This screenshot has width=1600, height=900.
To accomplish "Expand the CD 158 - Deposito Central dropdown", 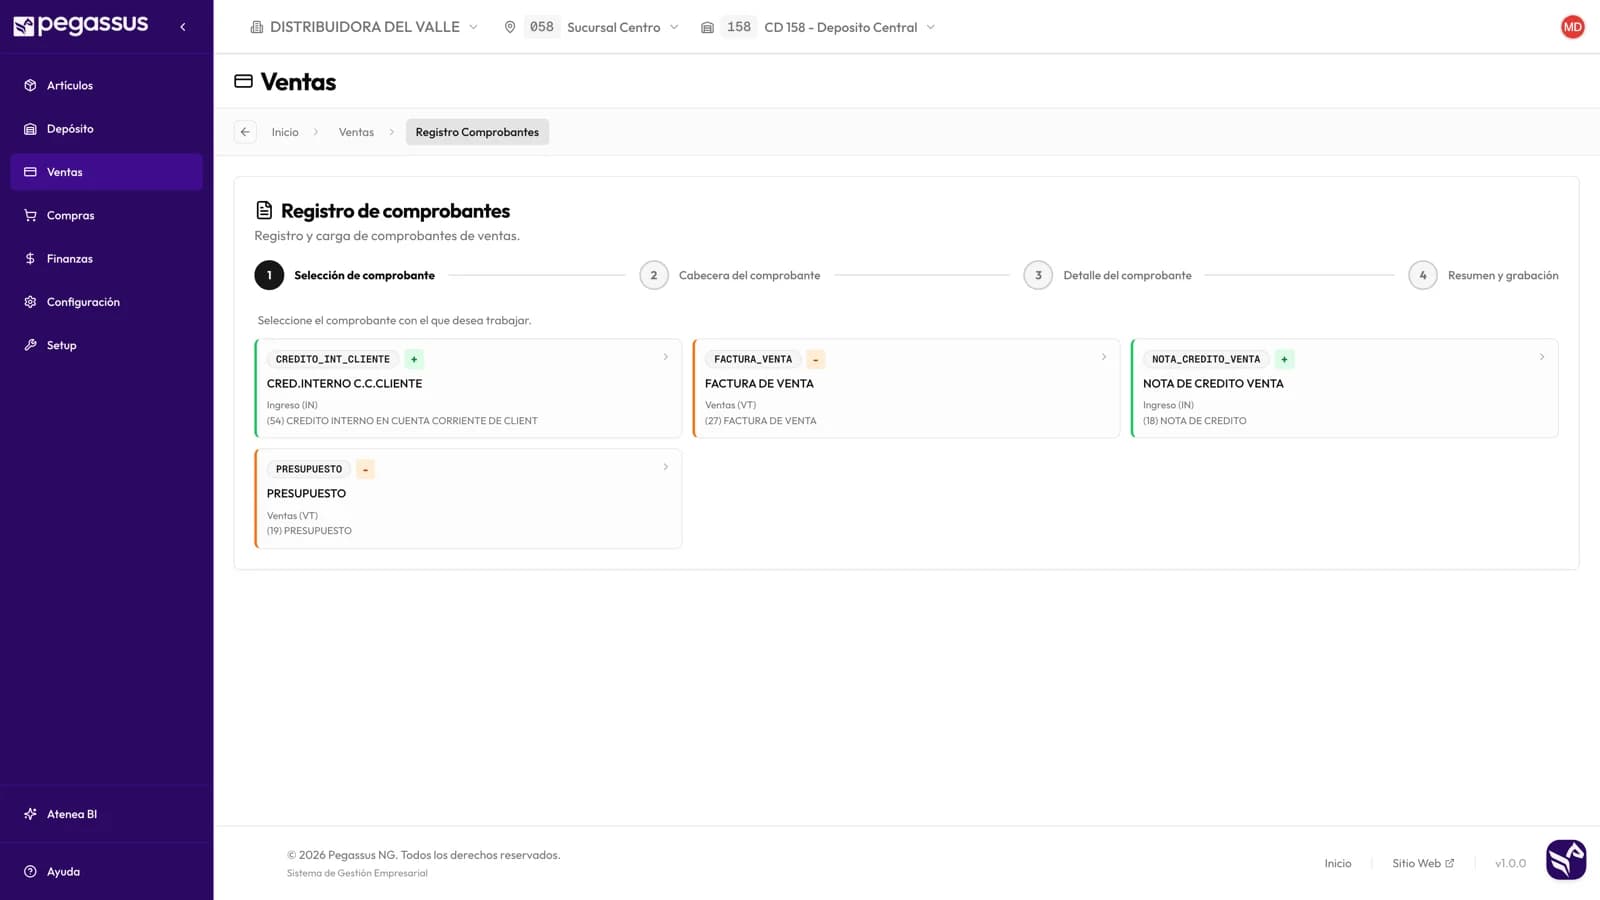I will (818, 27).
